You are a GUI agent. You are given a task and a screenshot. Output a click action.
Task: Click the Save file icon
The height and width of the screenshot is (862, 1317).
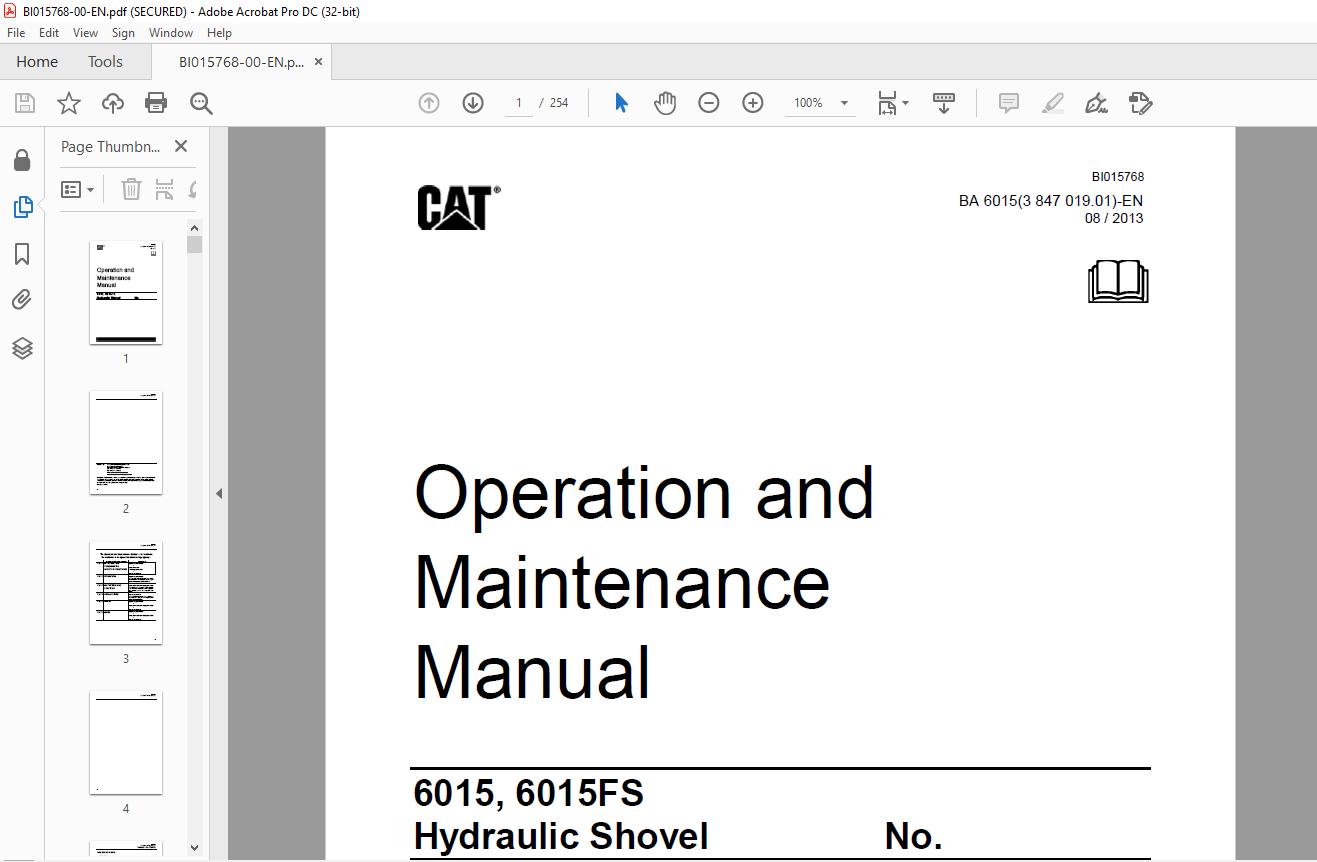coord(25,103)
